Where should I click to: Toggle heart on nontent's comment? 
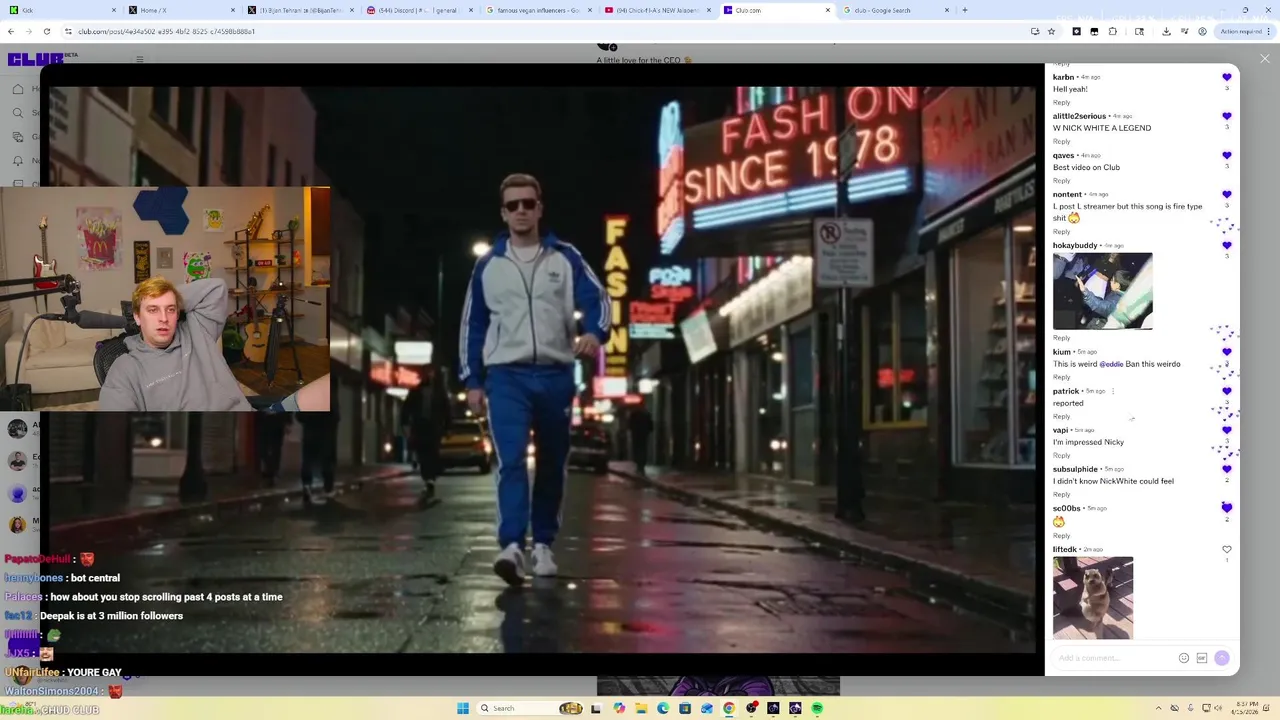pos(1227,194)
